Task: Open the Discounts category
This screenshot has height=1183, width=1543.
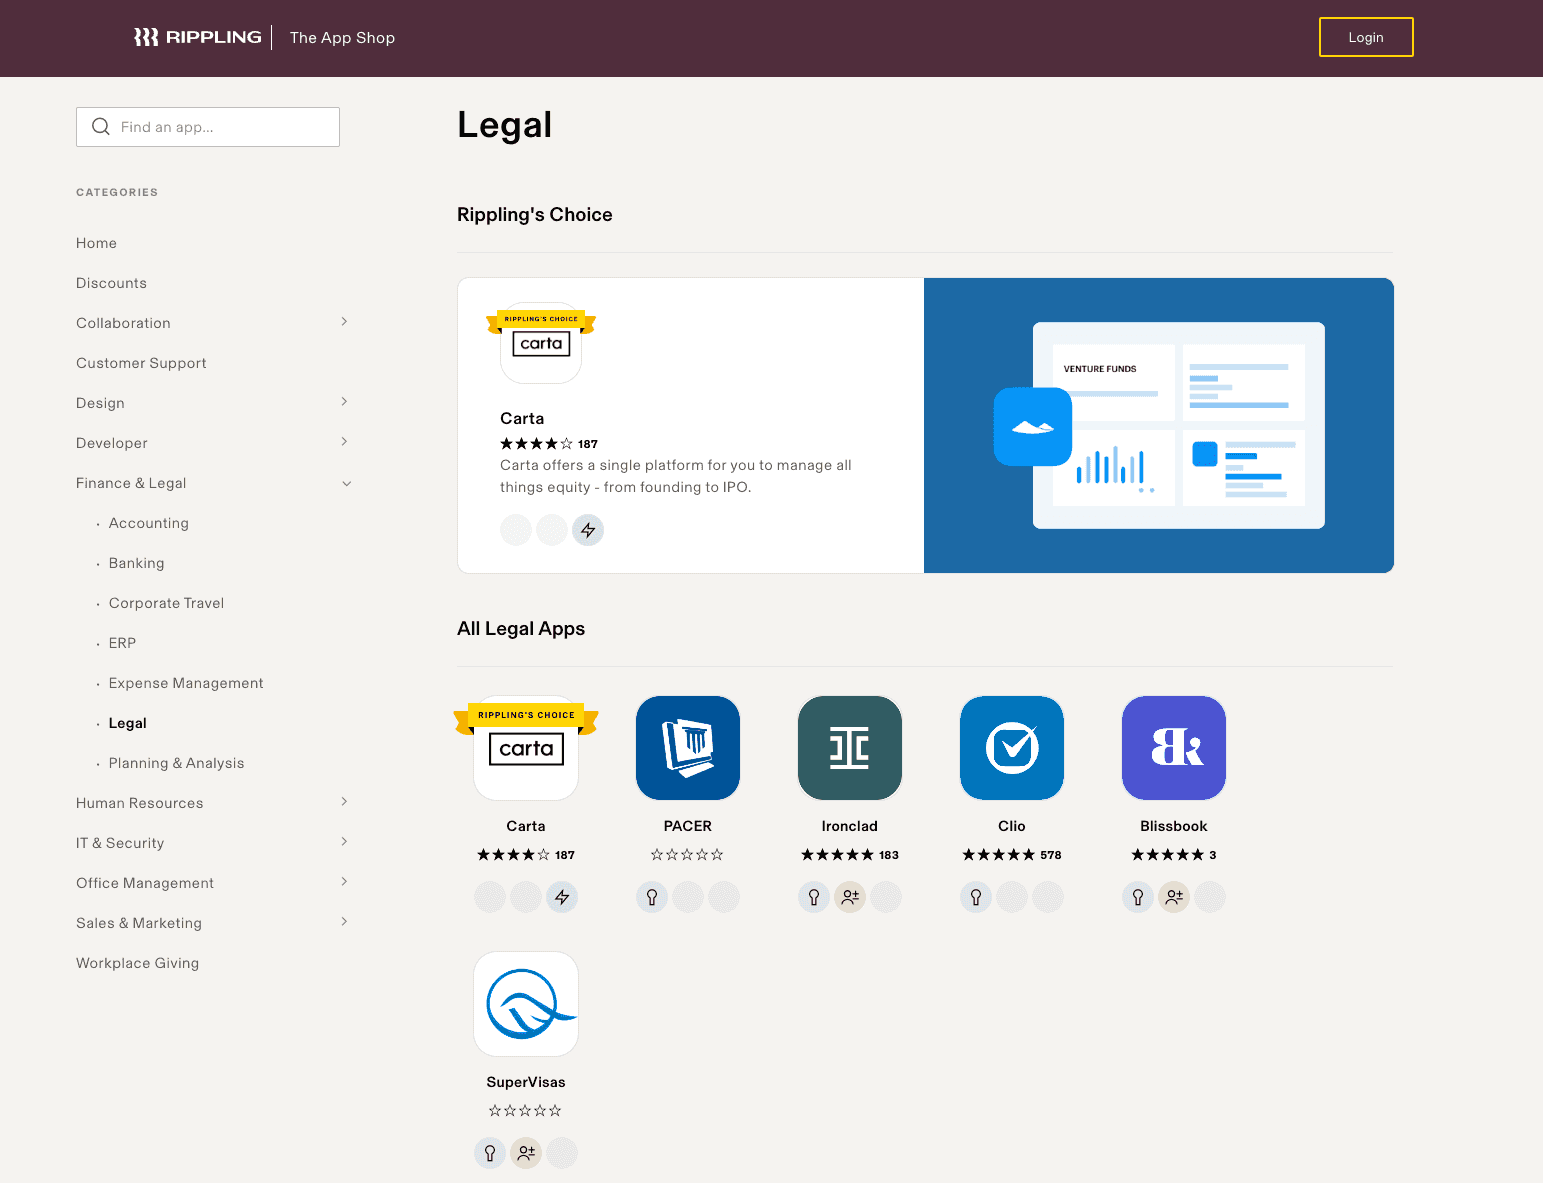Action: pyautogui.click(x=111, y=283)
